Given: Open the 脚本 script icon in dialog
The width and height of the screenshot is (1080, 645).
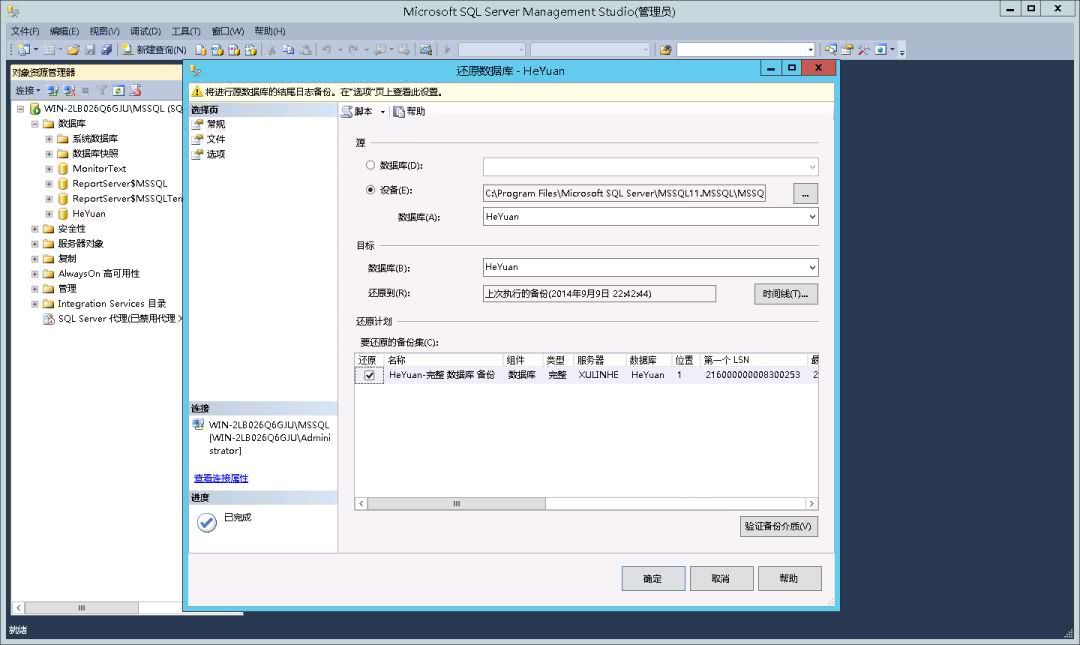Looking at the screenshot, I should click(346, 112).
